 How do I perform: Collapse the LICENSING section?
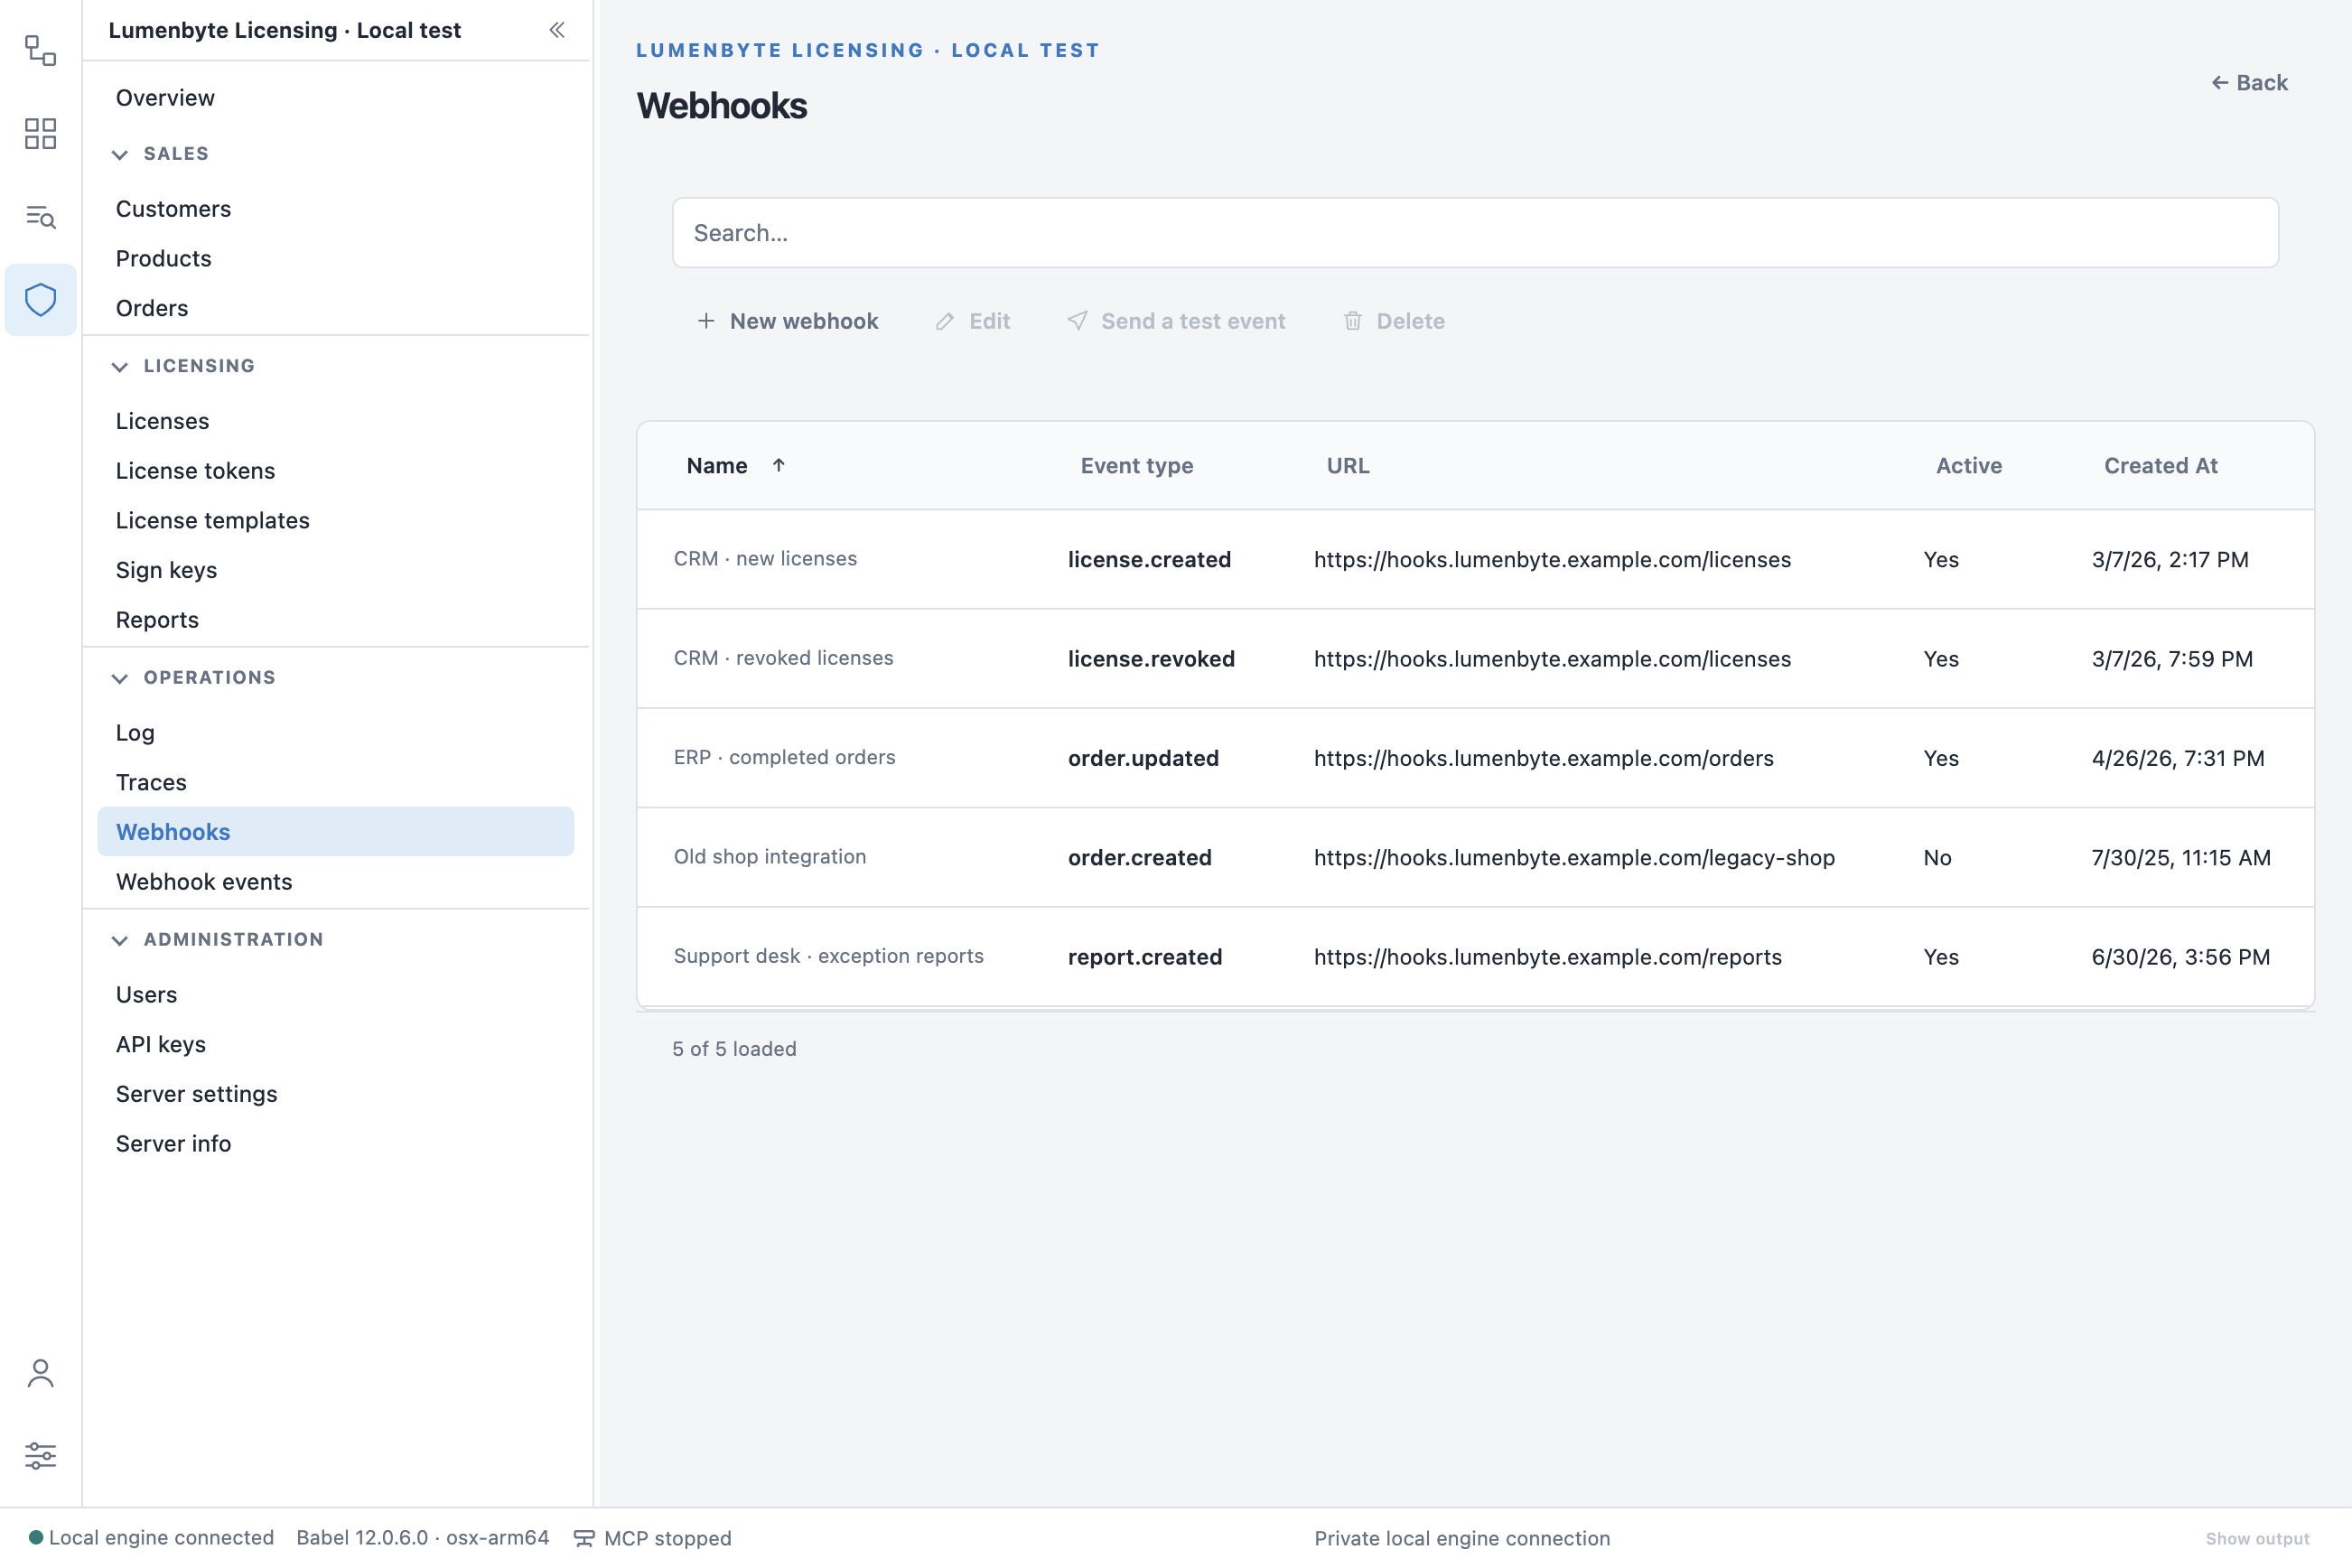120,366
